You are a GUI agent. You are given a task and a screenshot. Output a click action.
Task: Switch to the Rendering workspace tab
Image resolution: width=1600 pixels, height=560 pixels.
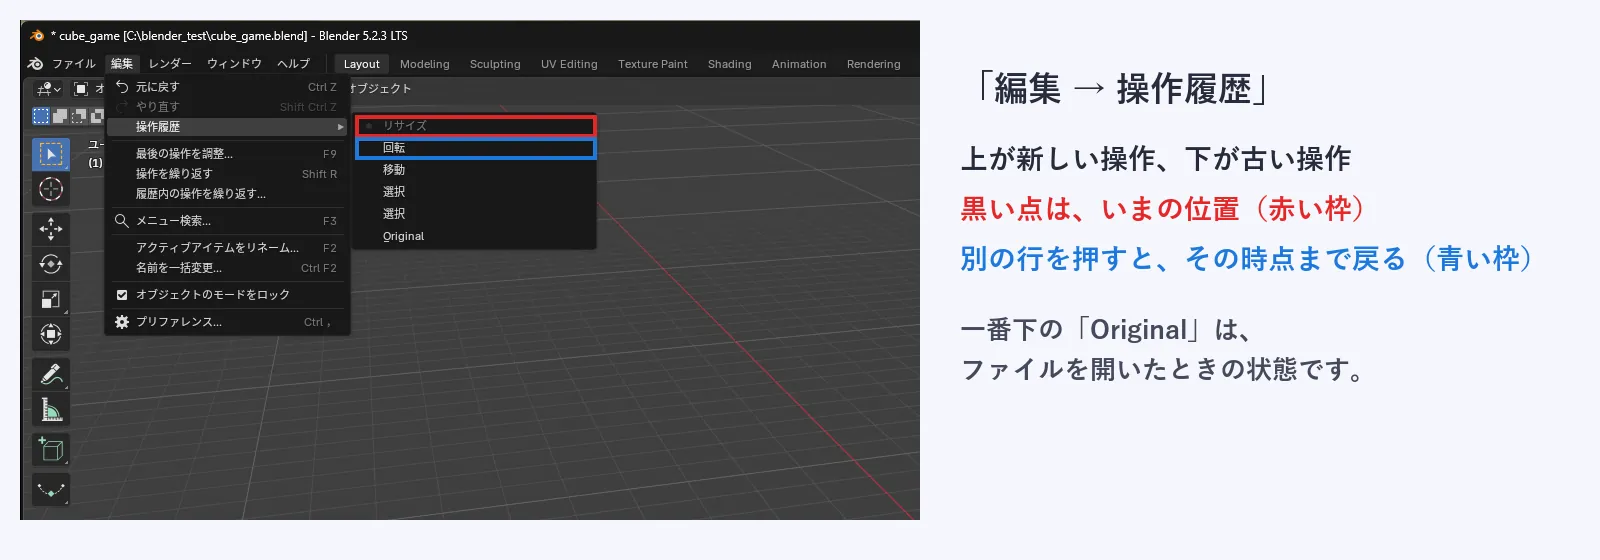click(873, 64)
